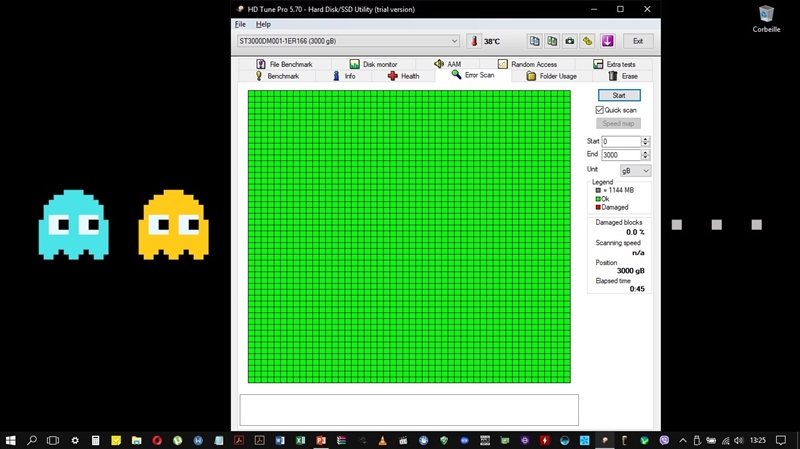This screenshot has height=449, width=800.
Task: Decrease the End value with down arrow
Action: click(645, 158)
